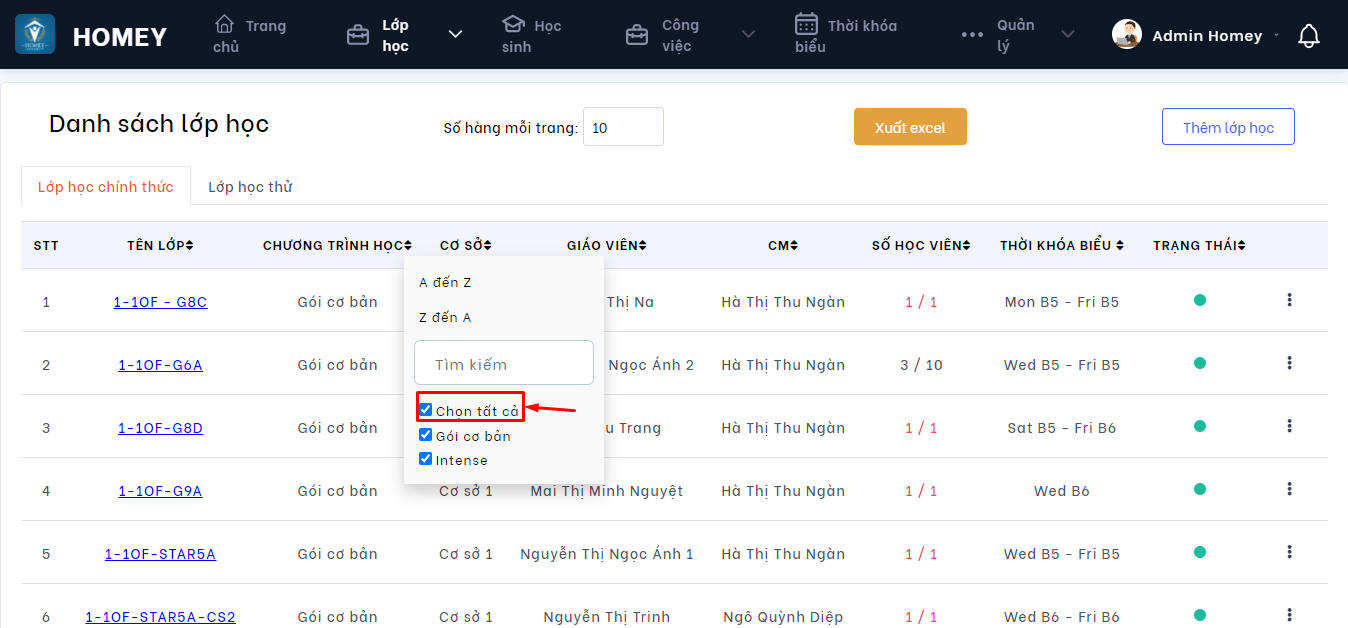Click the HOMEY logo icon
Screen dimensions: 1348x628
[x=35, y=35]
